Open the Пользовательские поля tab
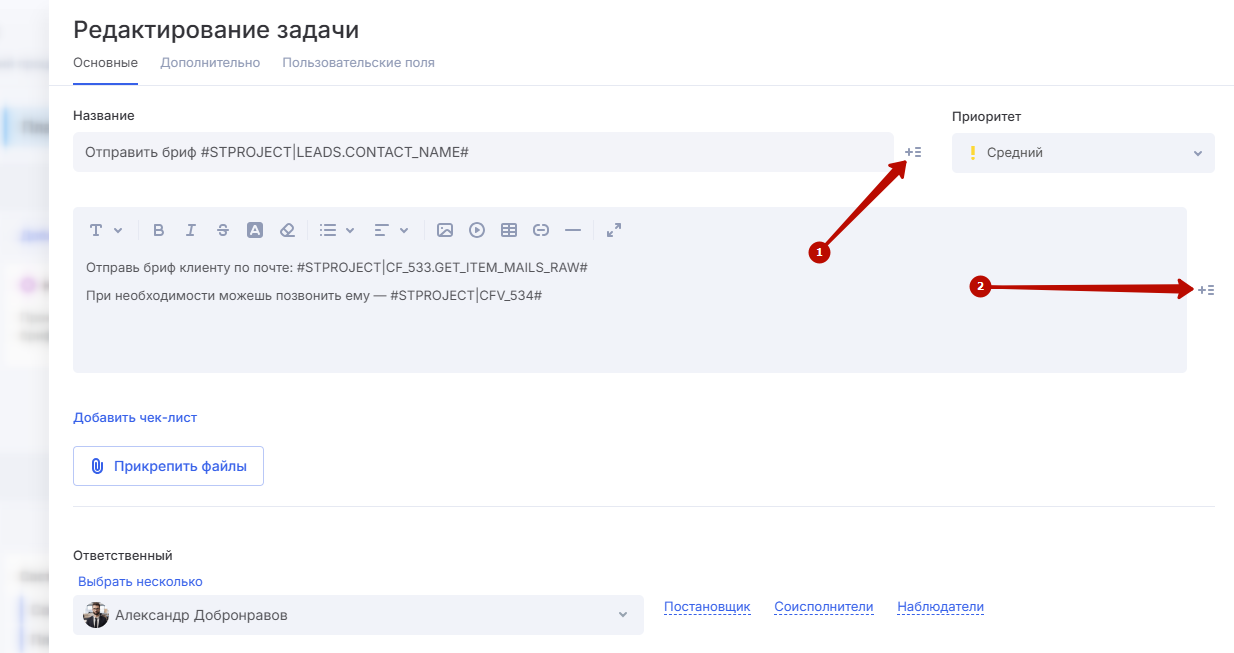1234x653 pixels. [x=358, y=63]
